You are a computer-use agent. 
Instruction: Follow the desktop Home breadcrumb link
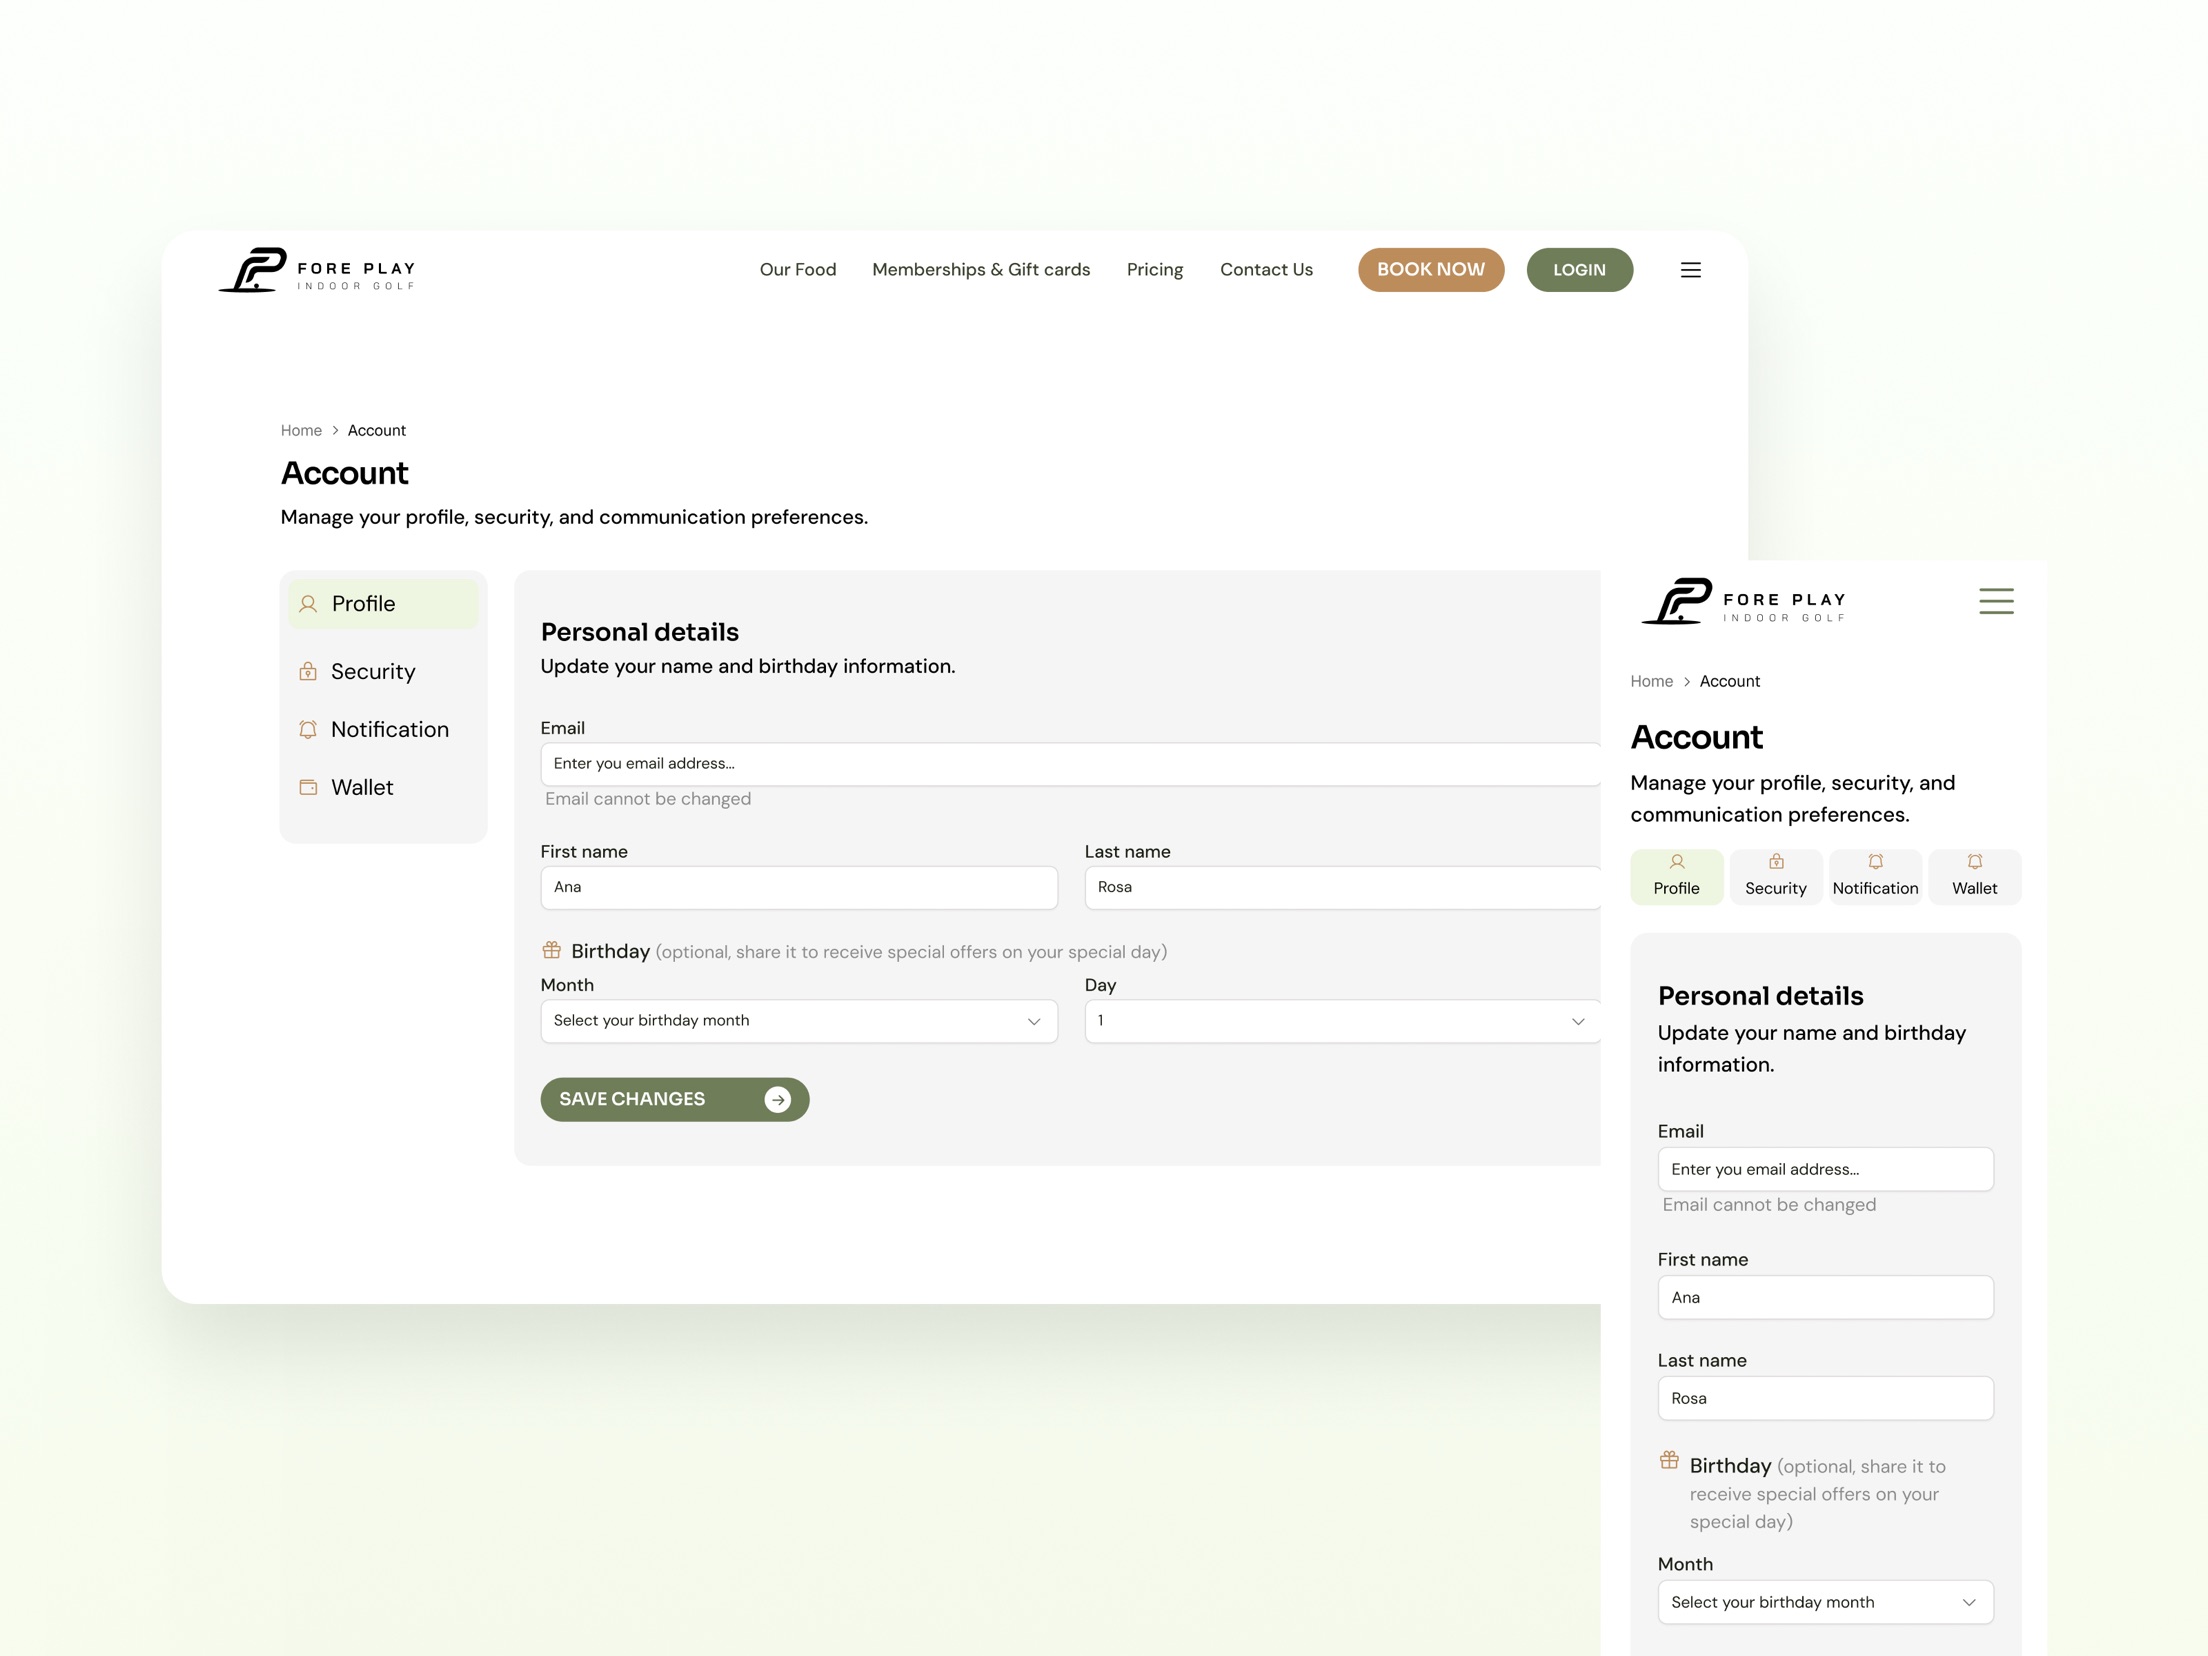301,430
